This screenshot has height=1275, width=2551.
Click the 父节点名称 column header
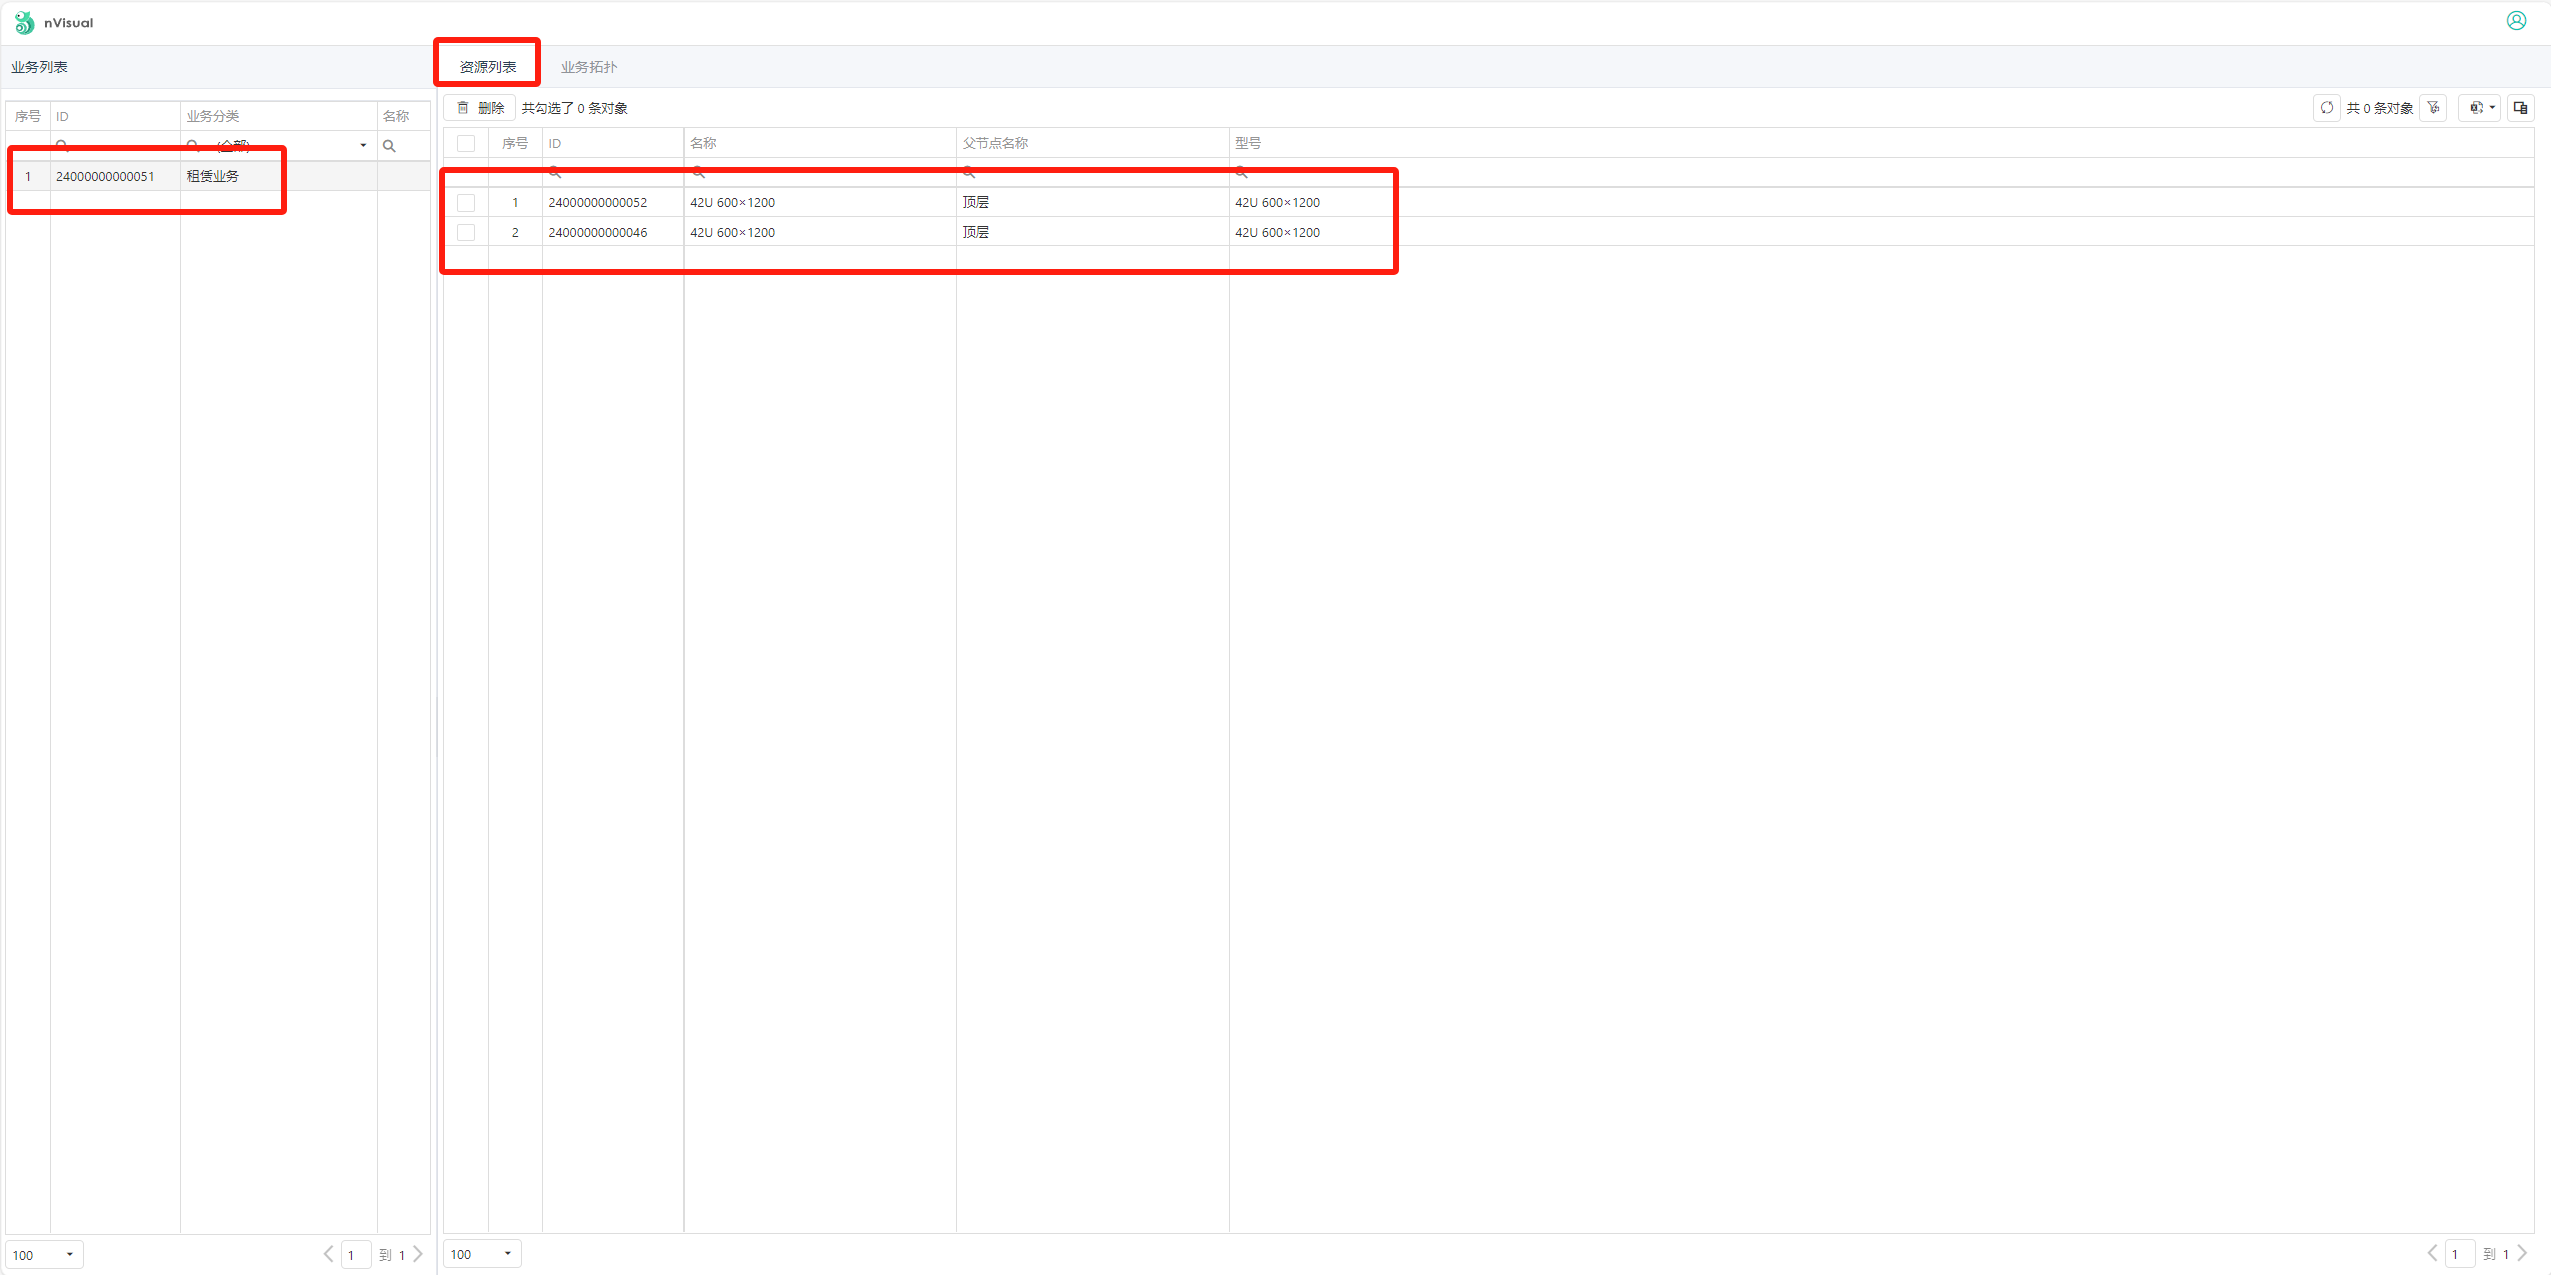tap(995, 143)
